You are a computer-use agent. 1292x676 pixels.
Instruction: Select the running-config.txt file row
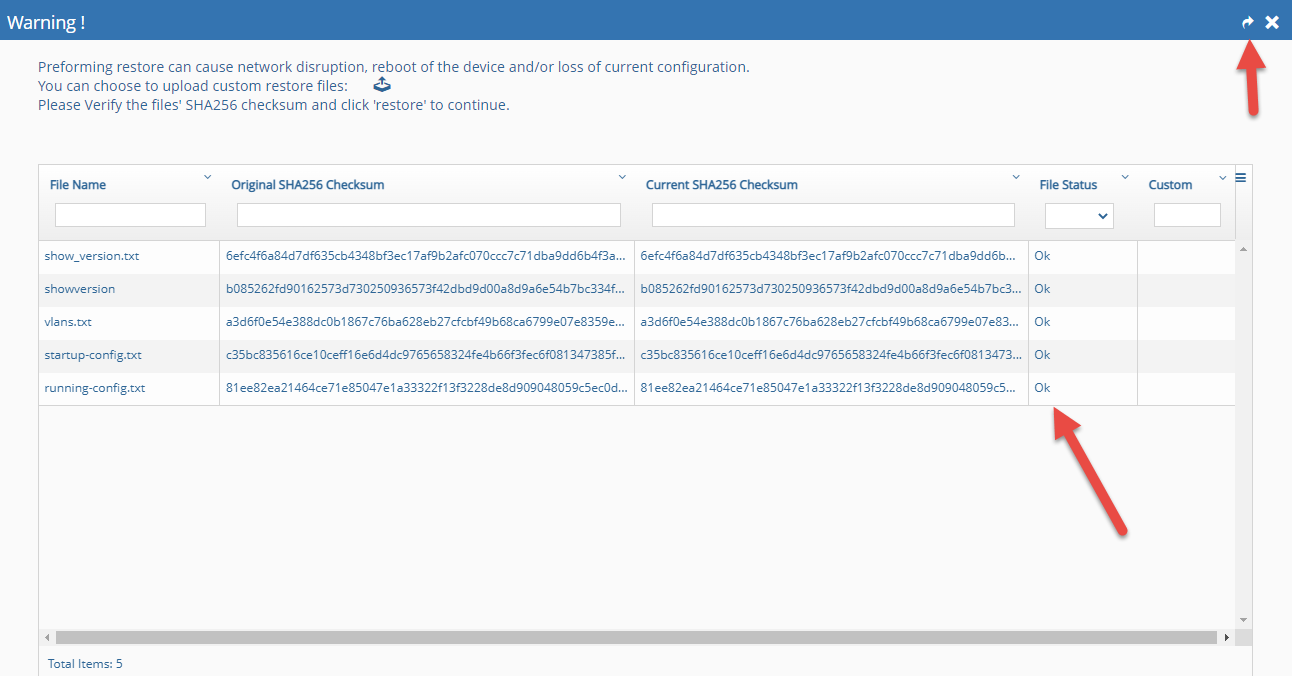point(95,388)
